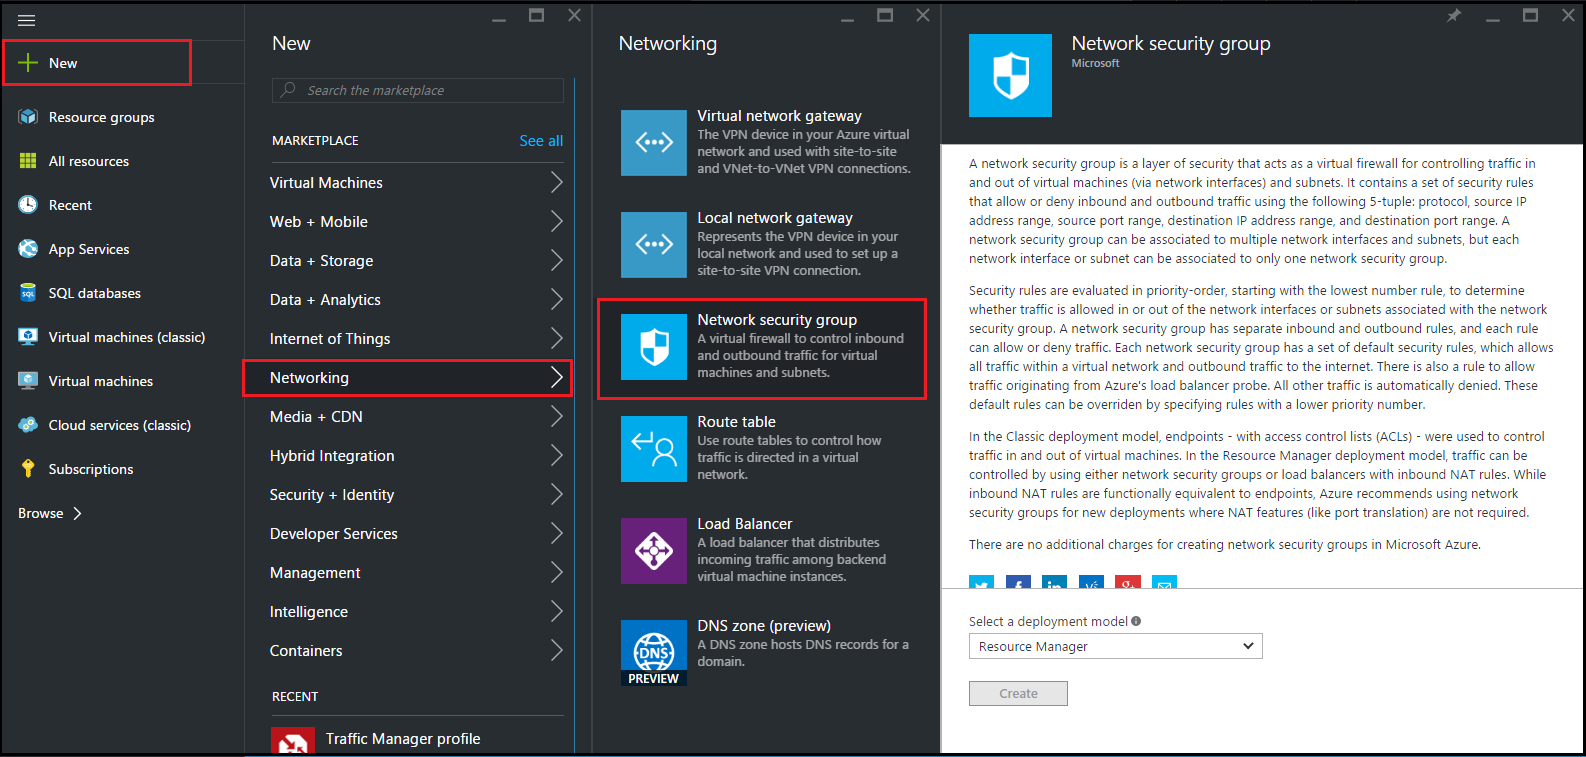Viewport: 1586px width, 757px height.
Task: Select Developer Services category
Action: 408,534
